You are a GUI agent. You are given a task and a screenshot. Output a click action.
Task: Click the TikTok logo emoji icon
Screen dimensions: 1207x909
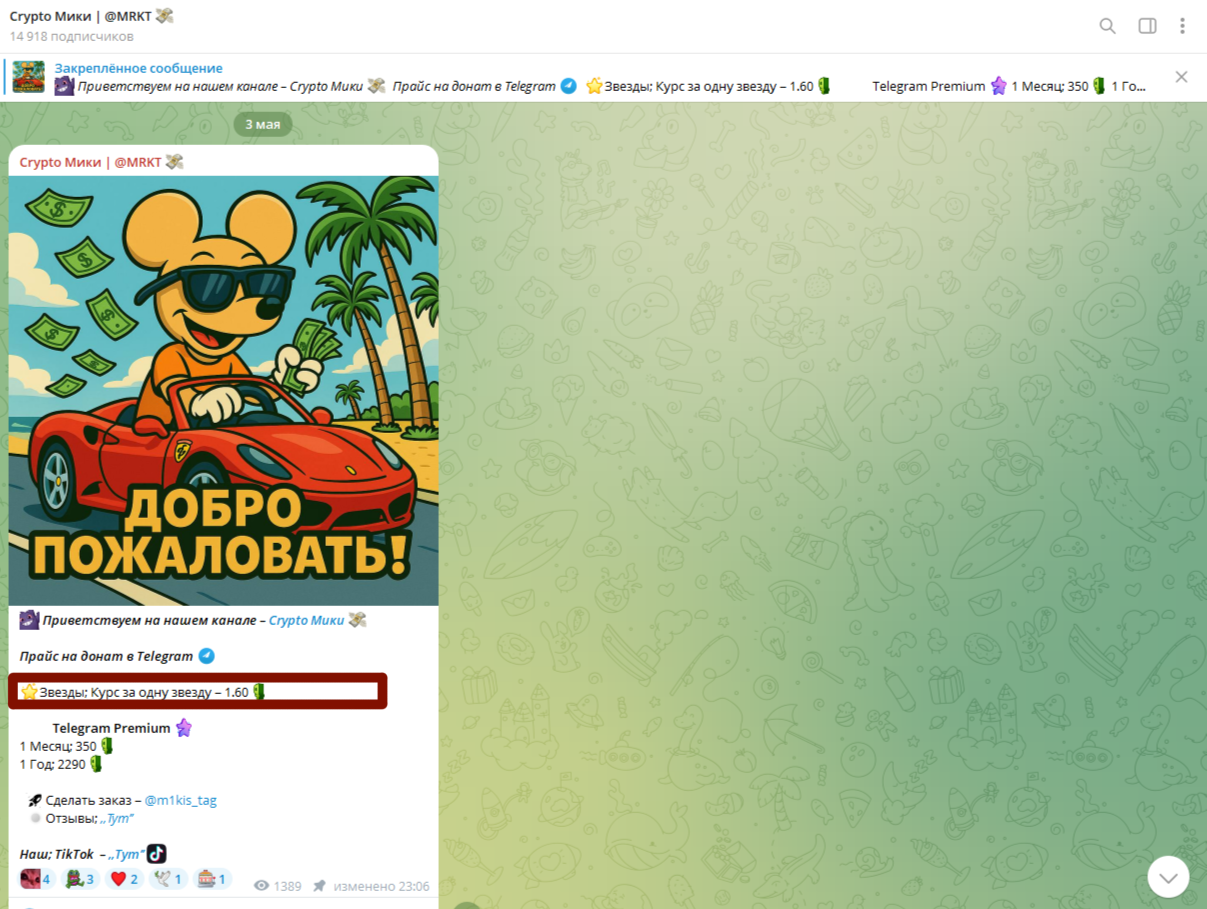tap(156, 854)
